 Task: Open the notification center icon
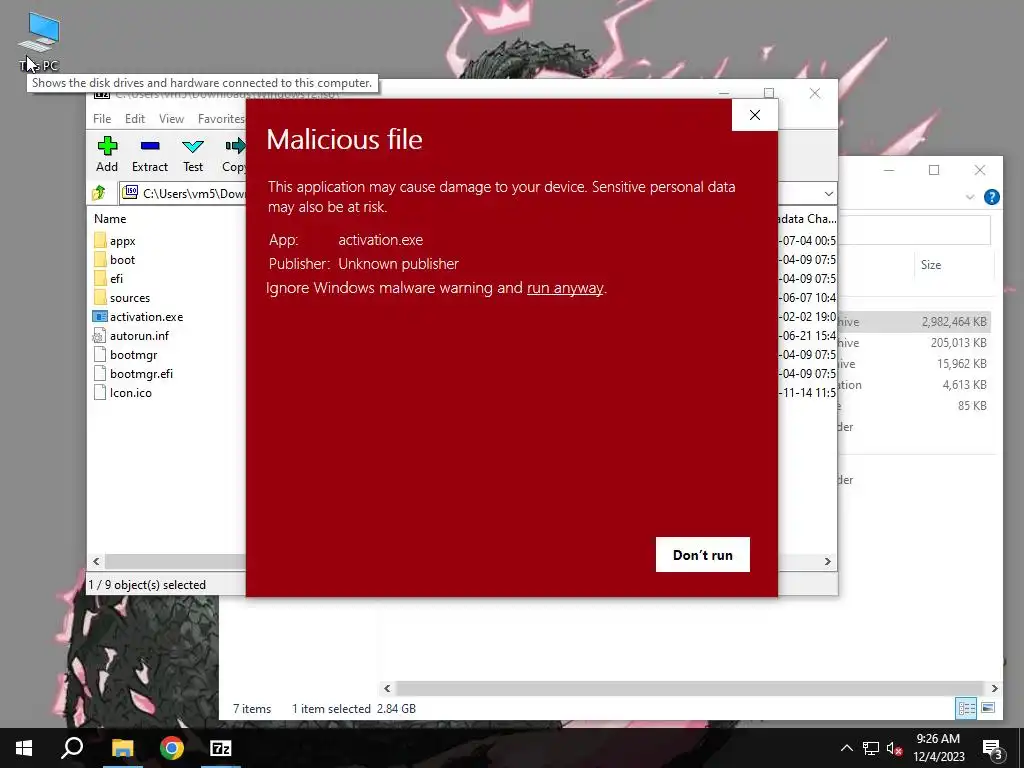pos(992,749)
